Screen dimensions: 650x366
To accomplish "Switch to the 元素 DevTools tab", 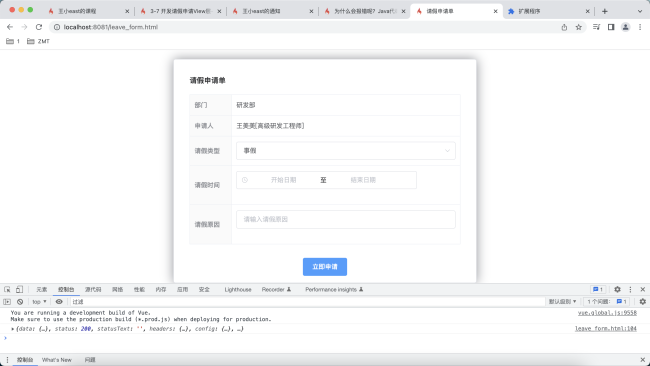I will (41, 289).
